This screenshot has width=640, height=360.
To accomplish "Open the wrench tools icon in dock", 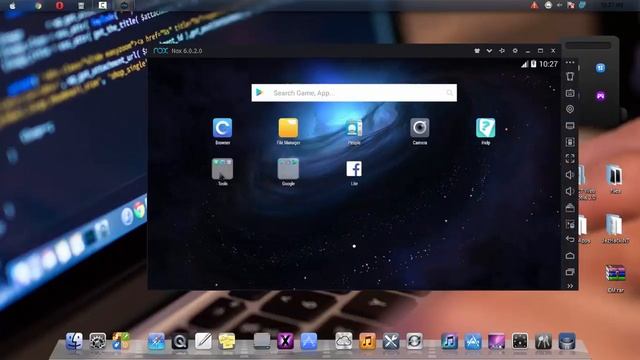I will (x=391, y=341).
